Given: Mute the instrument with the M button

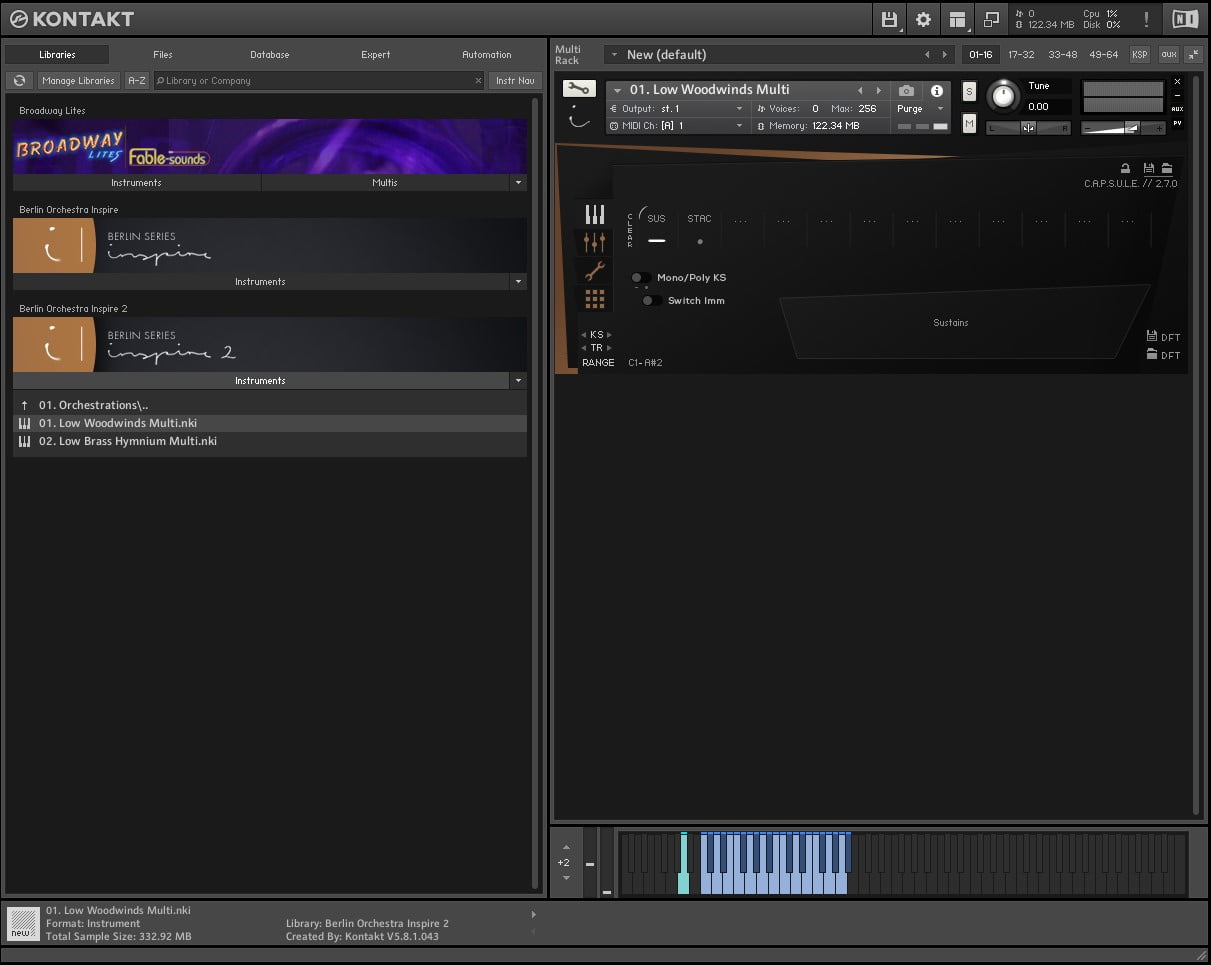Looking at the screenshot, I should [969, 123].
